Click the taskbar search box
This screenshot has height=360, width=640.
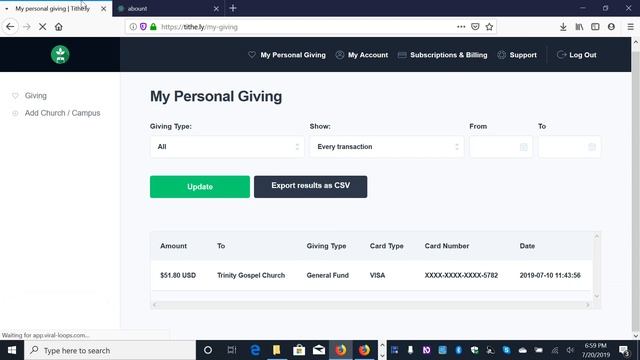coord(110,350)
